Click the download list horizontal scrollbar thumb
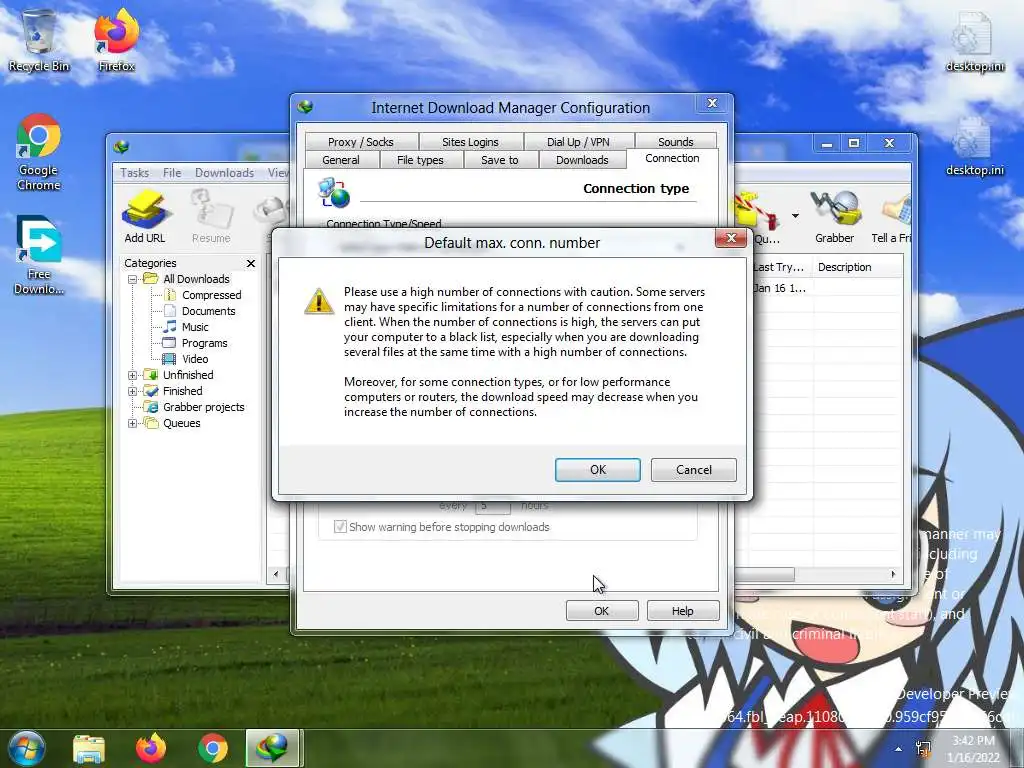This screenshot has height=768, width=1024. [x=764, y=574]
